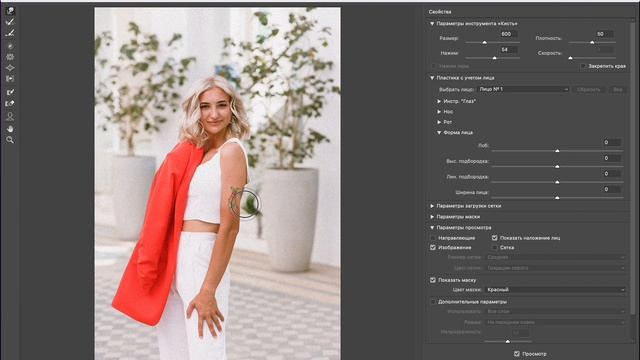Collapse Параметры просмотра section
Image resolution: width=640 pixels, height=360 pixels.
432,227
